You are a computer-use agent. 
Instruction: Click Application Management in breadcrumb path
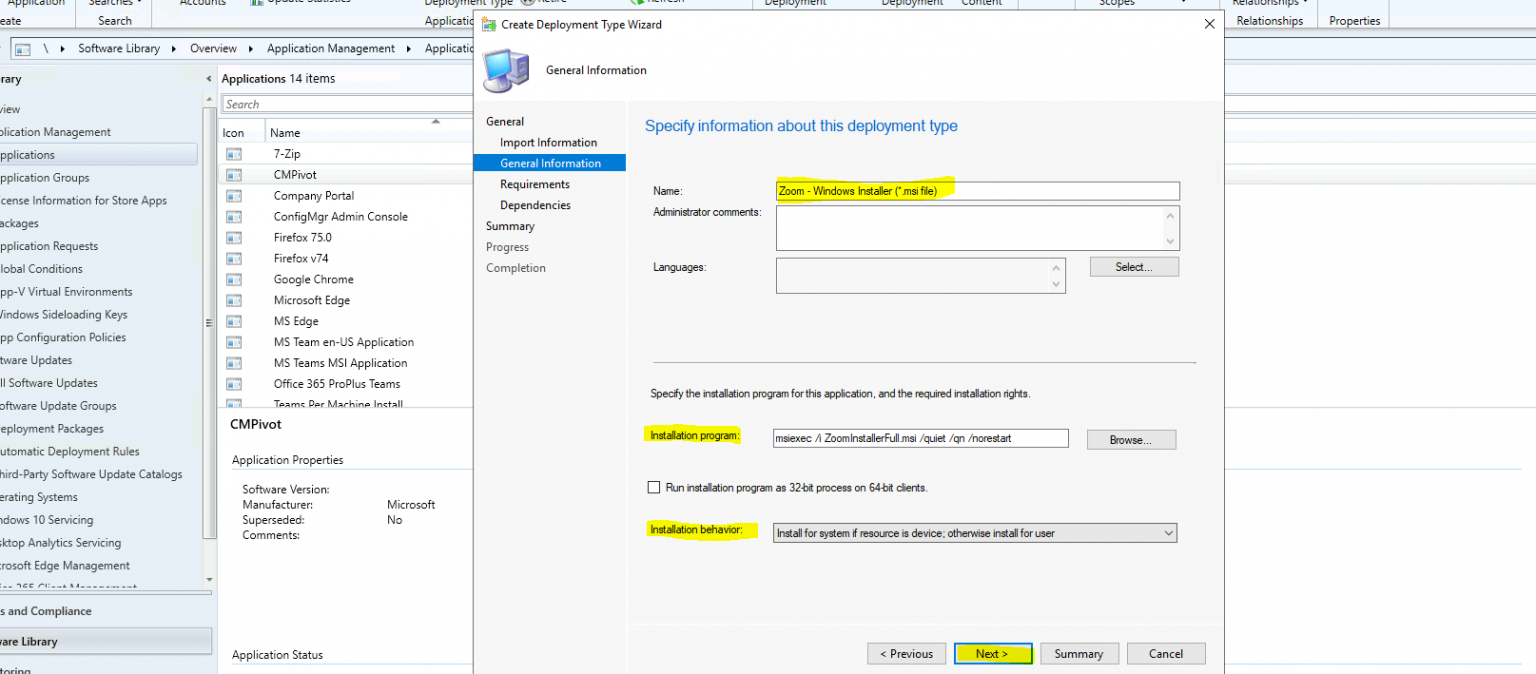(x=331, y=48)
